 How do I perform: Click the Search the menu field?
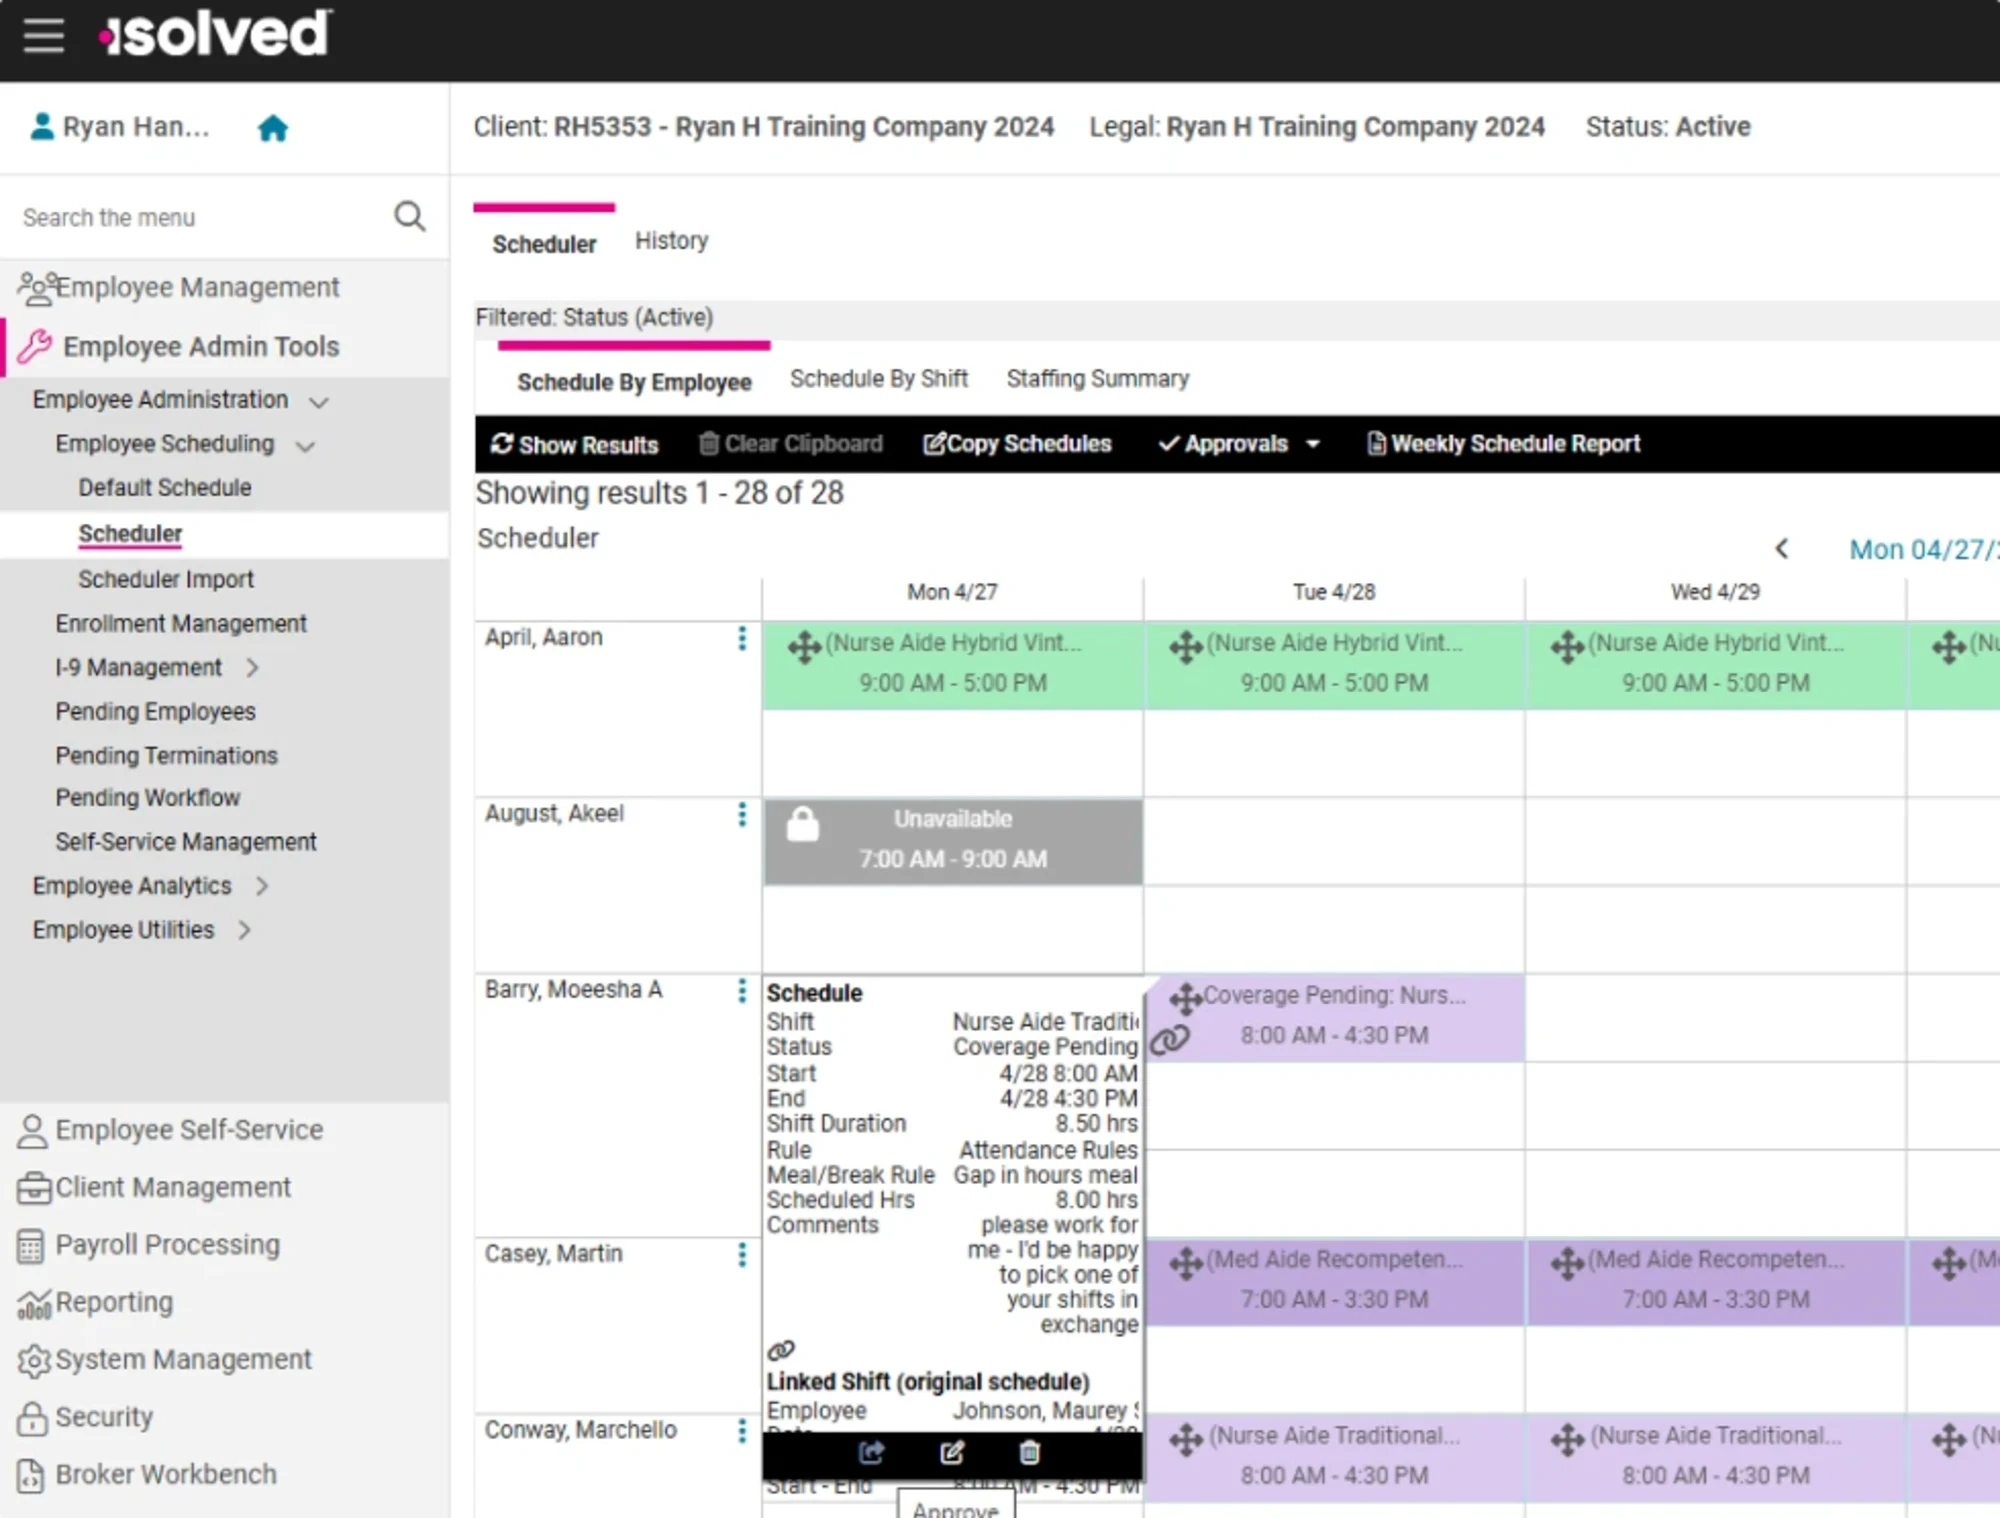click(200, 217)
